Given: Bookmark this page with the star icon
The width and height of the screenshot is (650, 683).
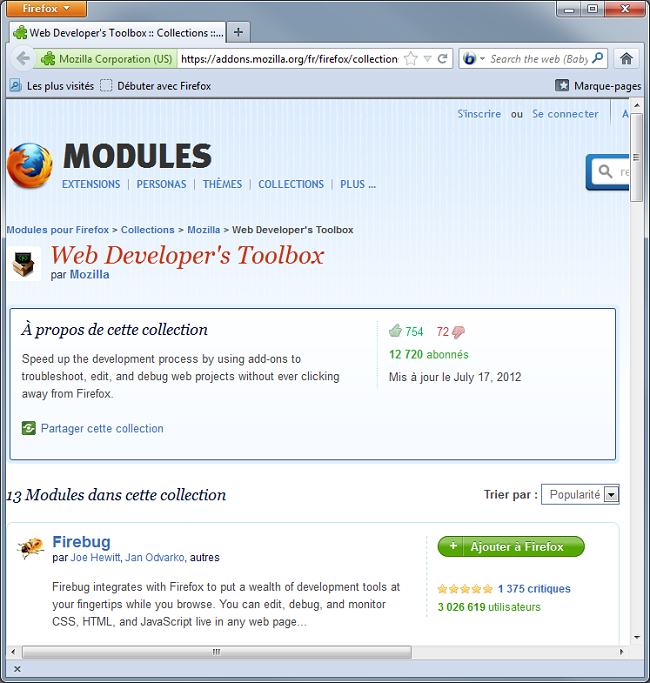Looking at the screenshot, I should [410, 59].
